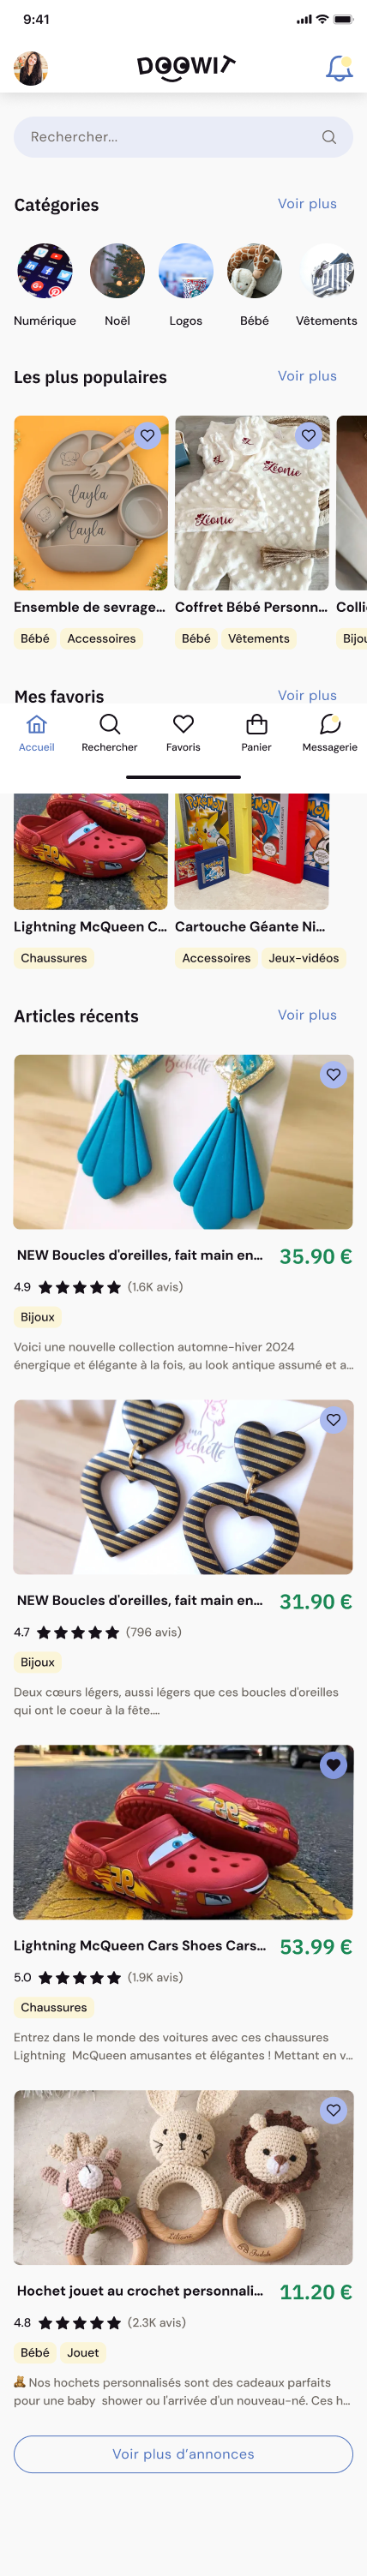This screenshot has width=367, height=2576.
Task: Click the Rechercher search input field
Action: tap(183, 137)
